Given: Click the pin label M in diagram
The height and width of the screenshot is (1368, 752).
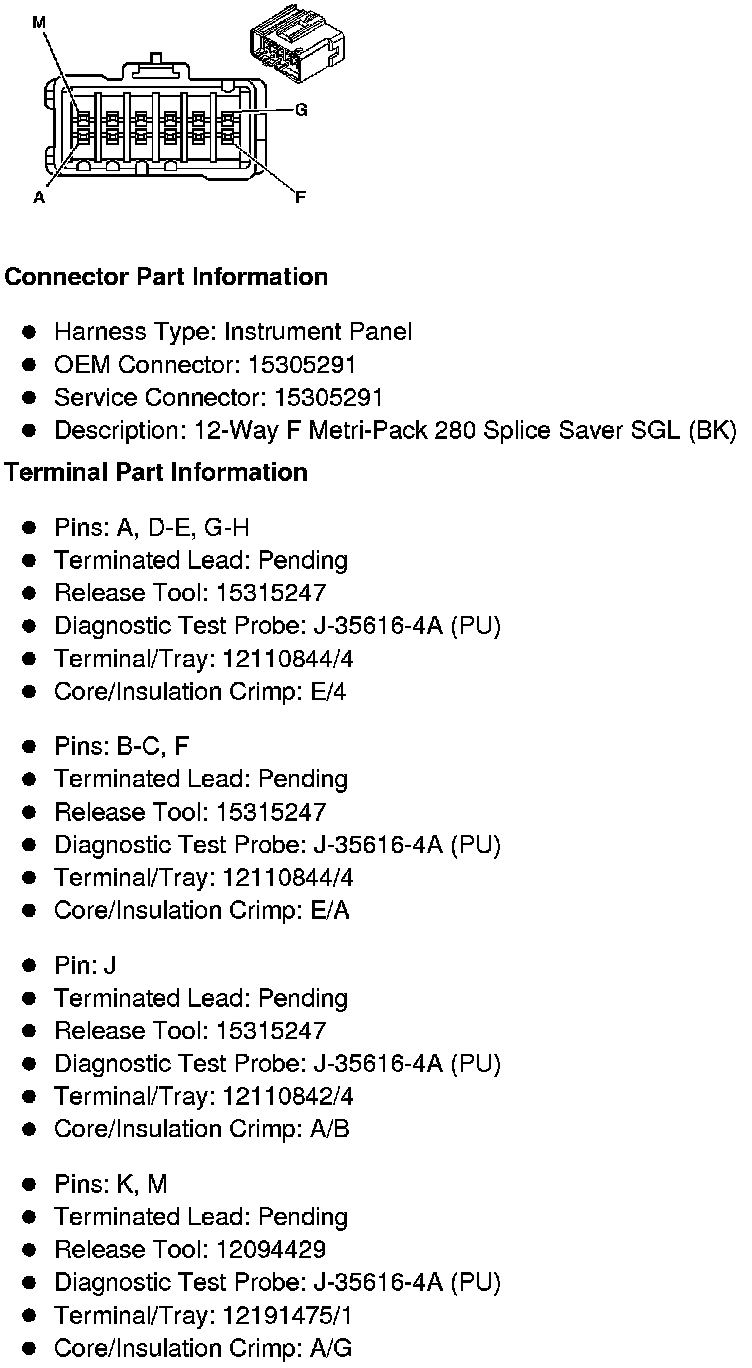Looking at the screenshot, I should pyautogui.click(x=39, y=21).
